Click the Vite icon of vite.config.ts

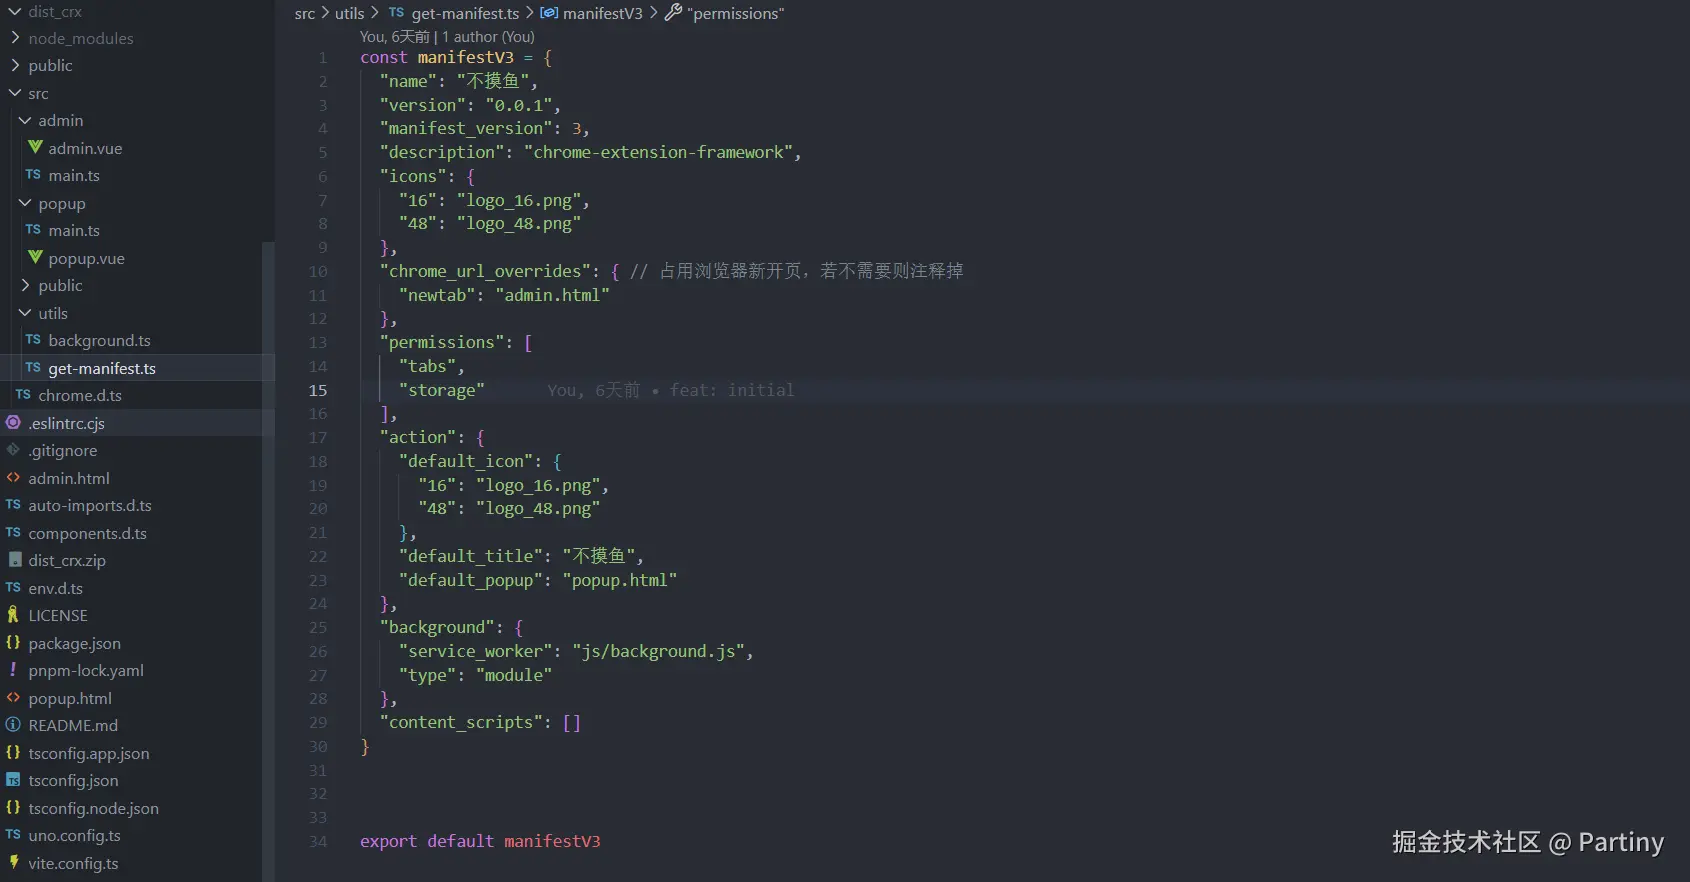(13, 862)
